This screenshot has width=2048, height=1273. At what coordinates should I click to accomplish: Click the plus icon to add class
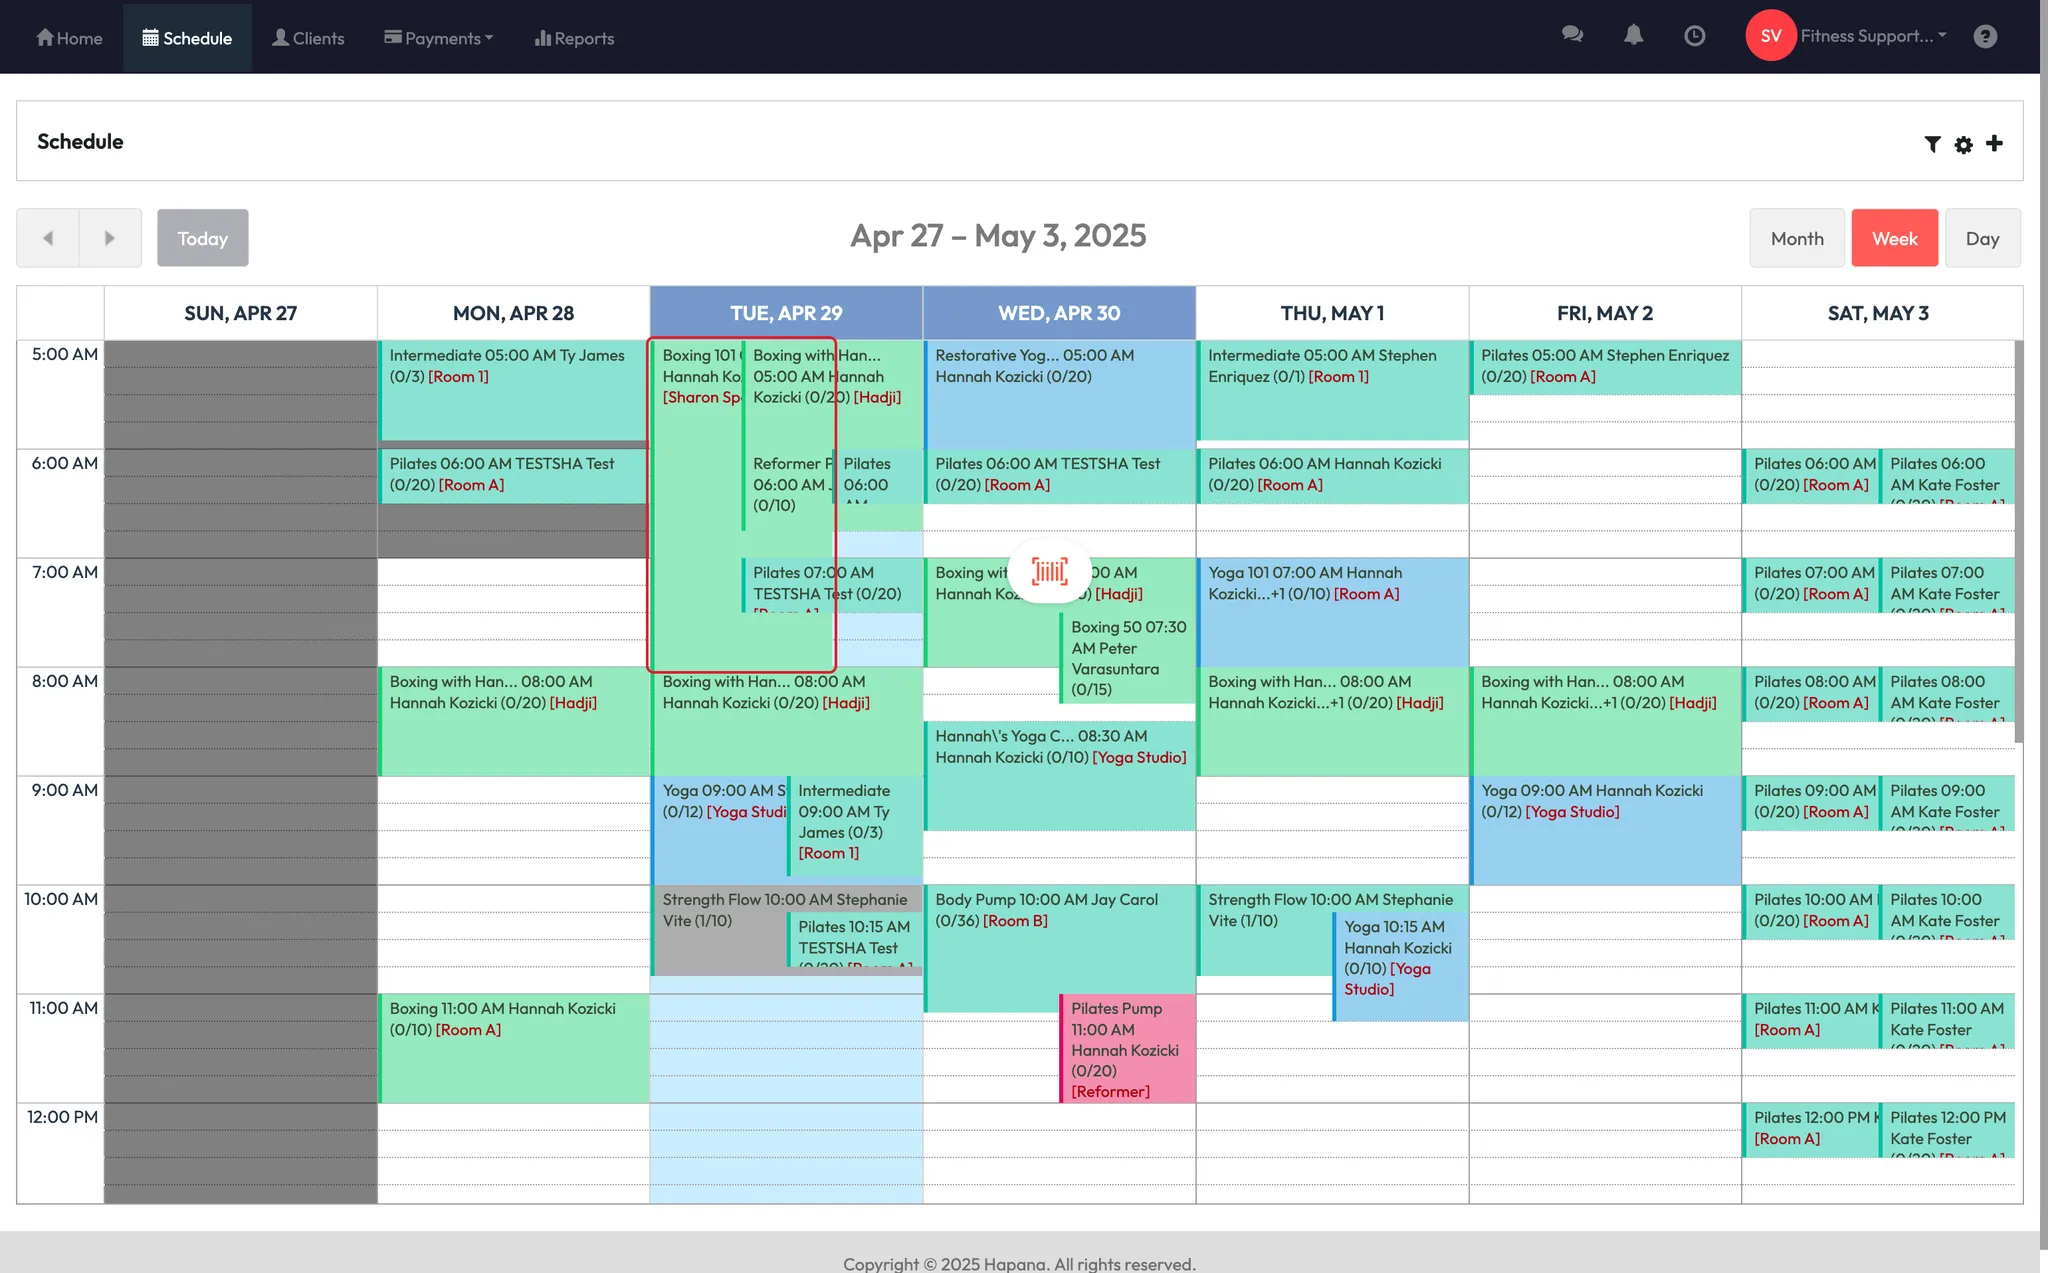pyautogui.click(x=1994, y=143)
